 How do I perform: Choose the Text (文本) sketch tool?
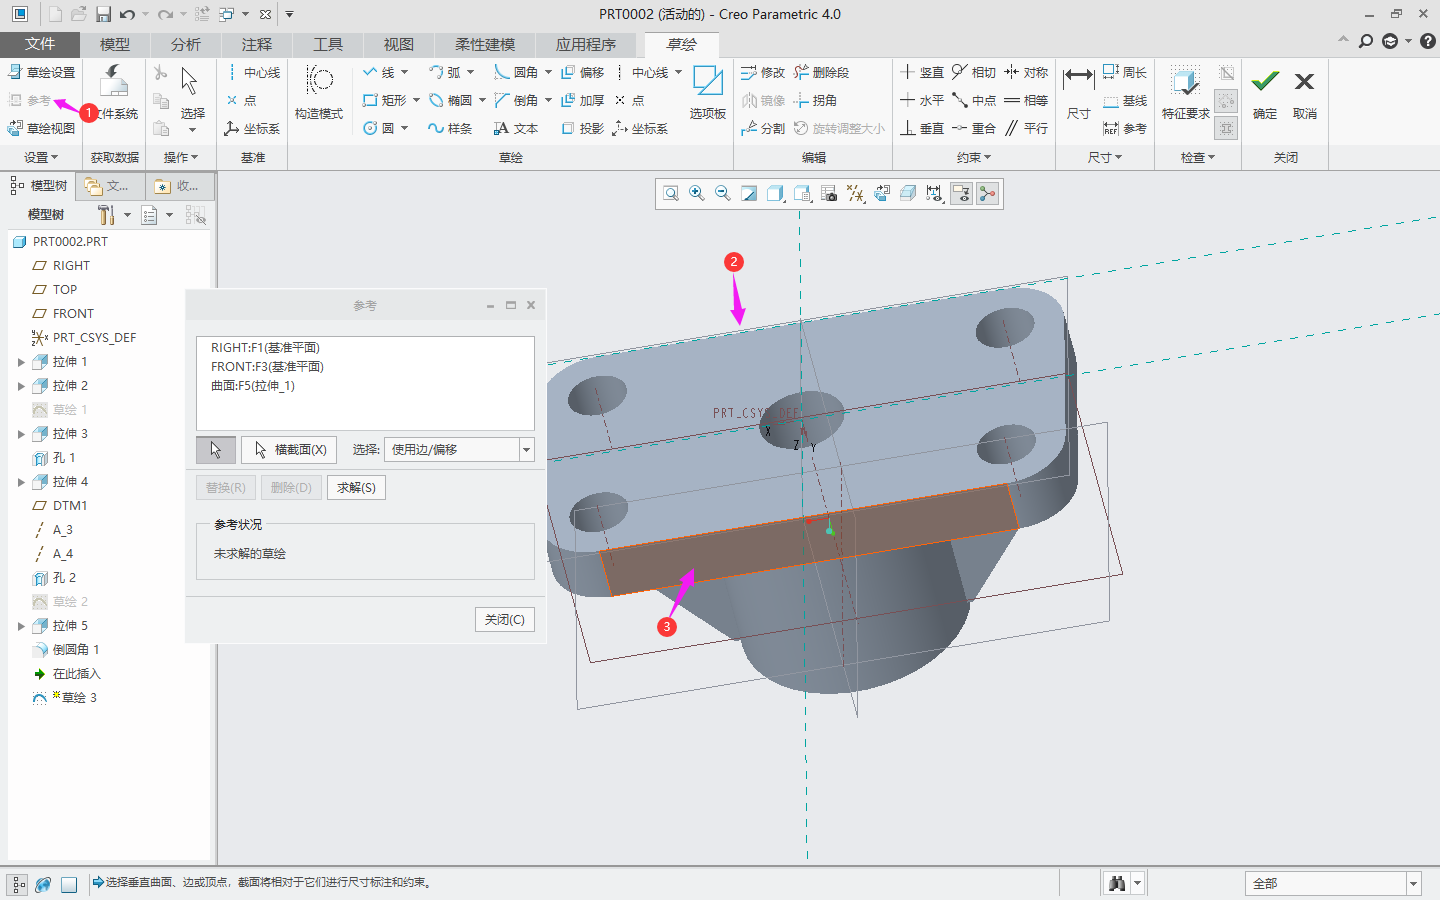[x=516, y=128]
